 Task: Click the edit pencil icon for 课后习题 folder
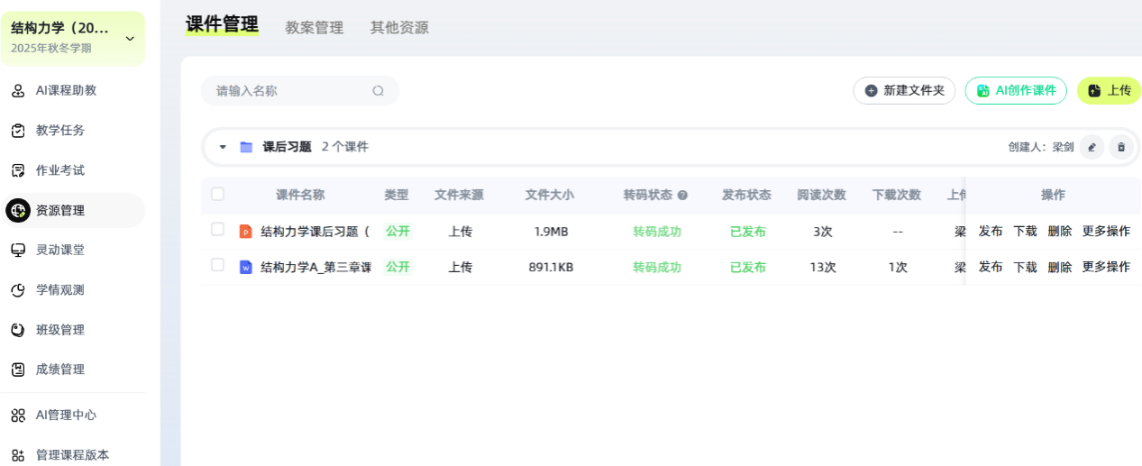(x=1092, y=147)
